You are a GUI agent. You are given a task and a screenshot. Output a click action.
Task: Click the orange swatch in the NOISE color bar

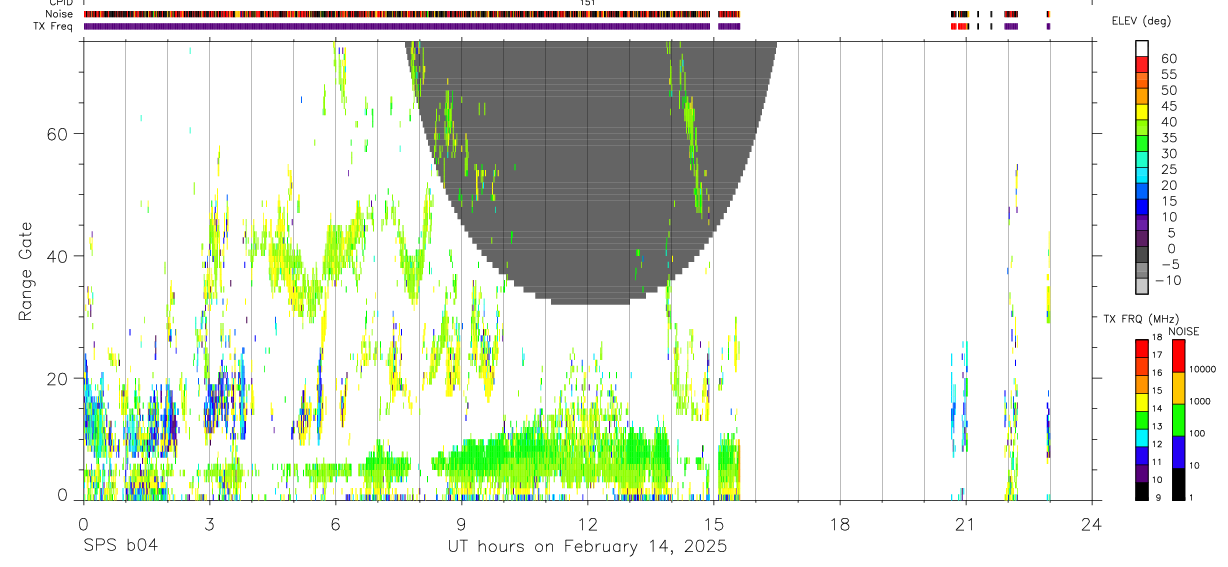1178,388
